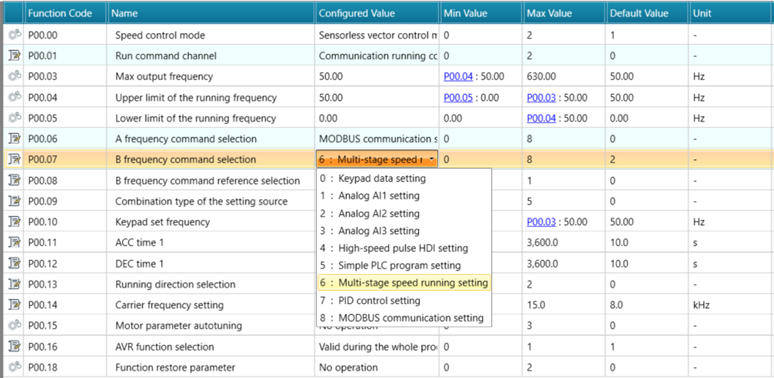The height and width of the screenshot is (378, 774).
Task: Click 630.00 max value cell
Action: [565, 76]
